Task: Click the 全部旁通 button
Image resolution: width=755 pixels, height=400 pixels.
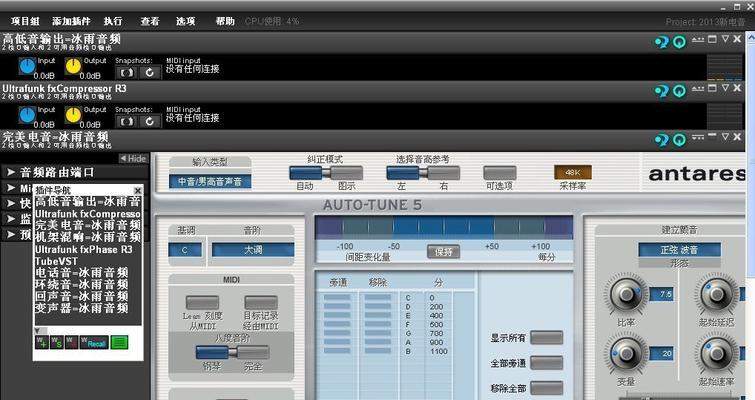Action: pyautogui.click(x=547, y=362)
